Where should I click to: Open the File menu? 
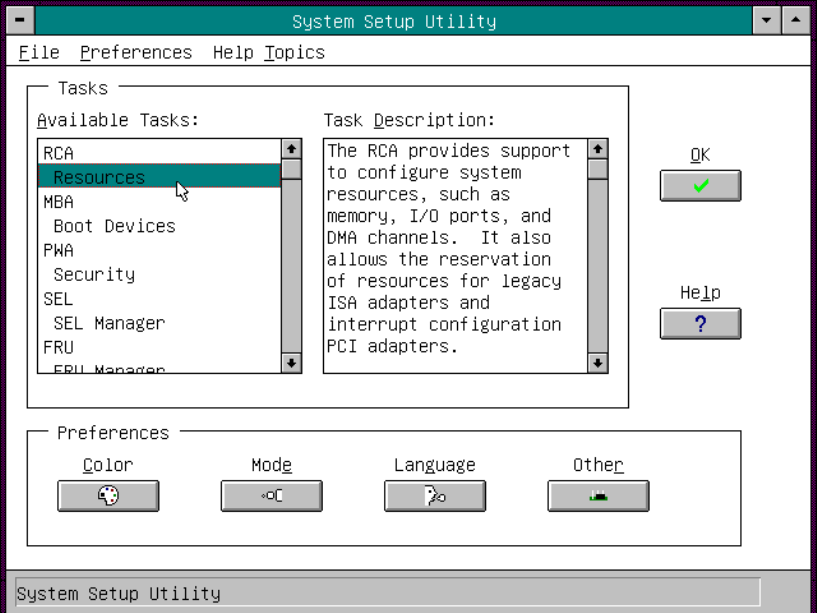(x=39, y=53)
